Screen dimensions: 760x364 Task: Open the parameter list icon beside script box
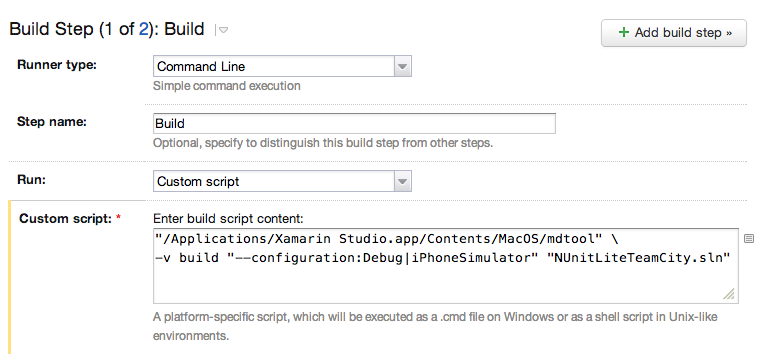point(748,238)
